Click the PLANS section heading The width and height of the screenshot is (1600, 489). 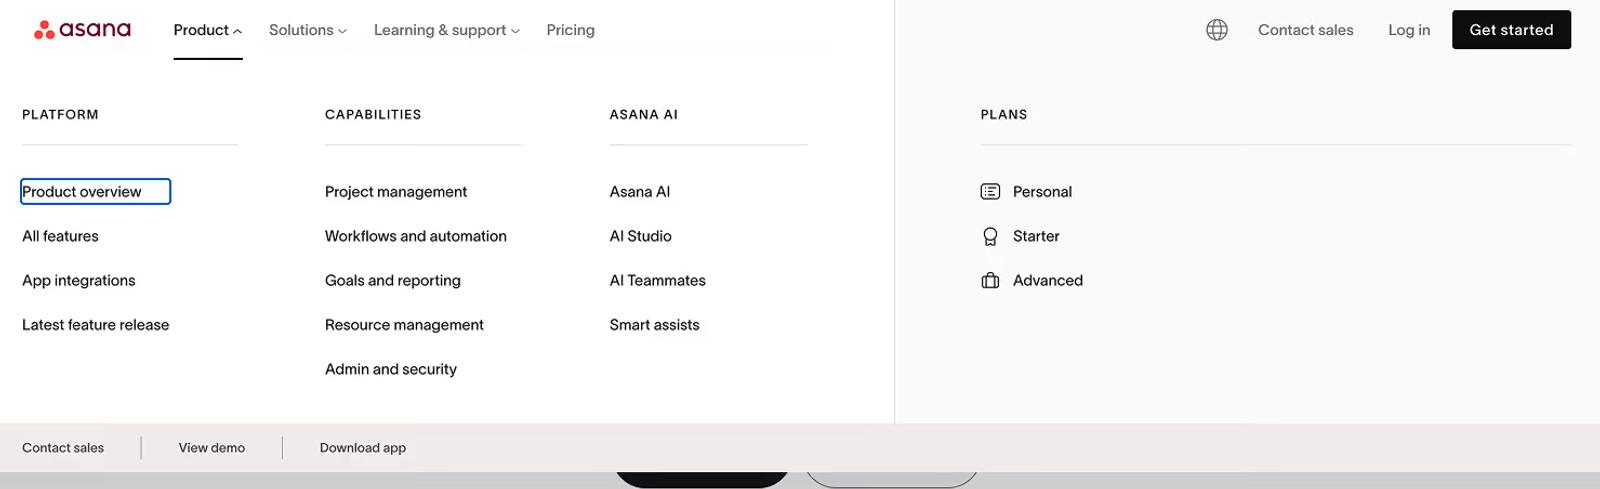pyautogui.click(x=1004, y=115)
